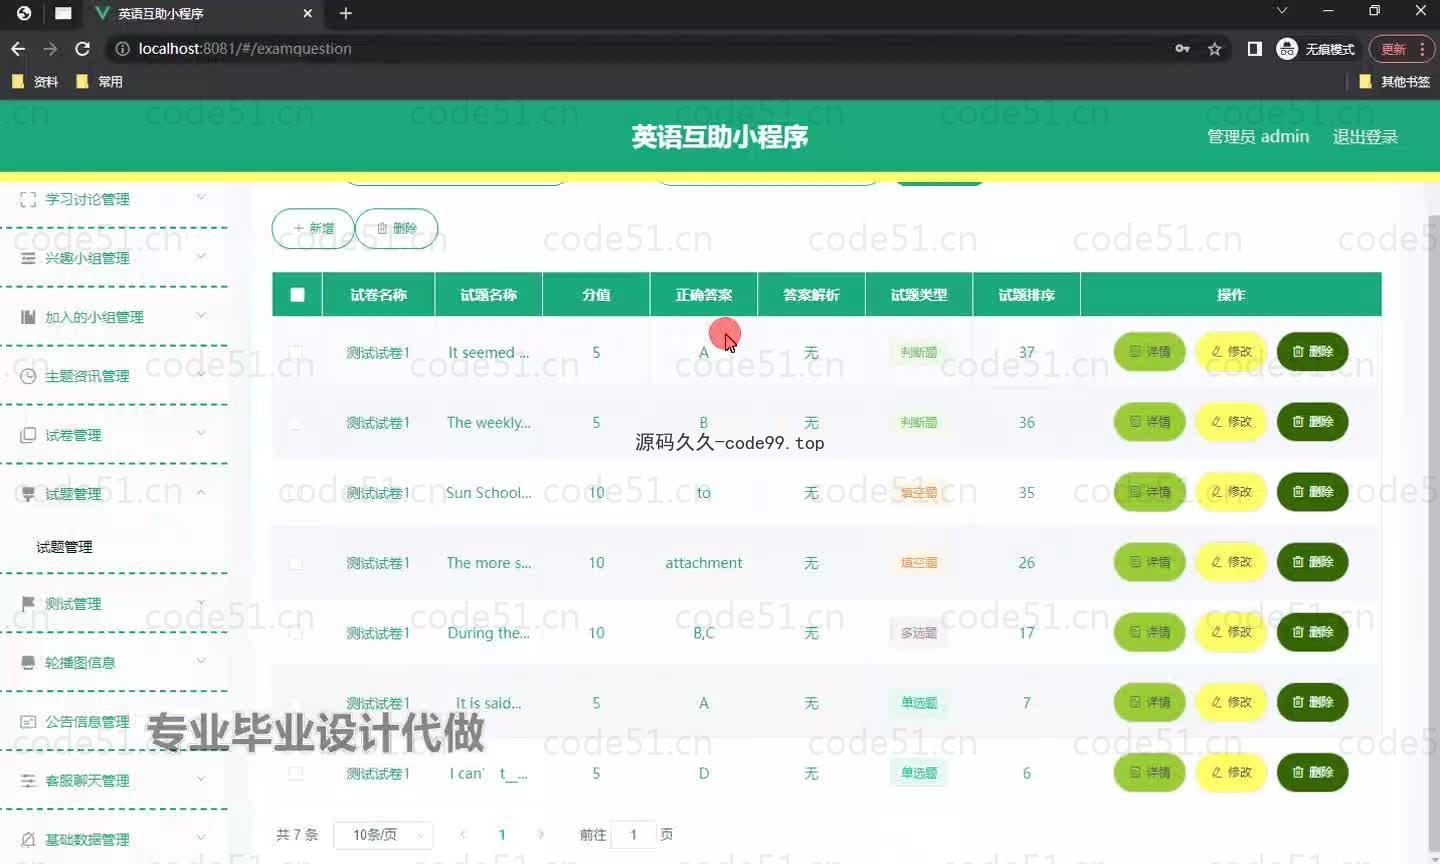Click the 试题管理 trophy icon
1440x864 pixels.
28,494
